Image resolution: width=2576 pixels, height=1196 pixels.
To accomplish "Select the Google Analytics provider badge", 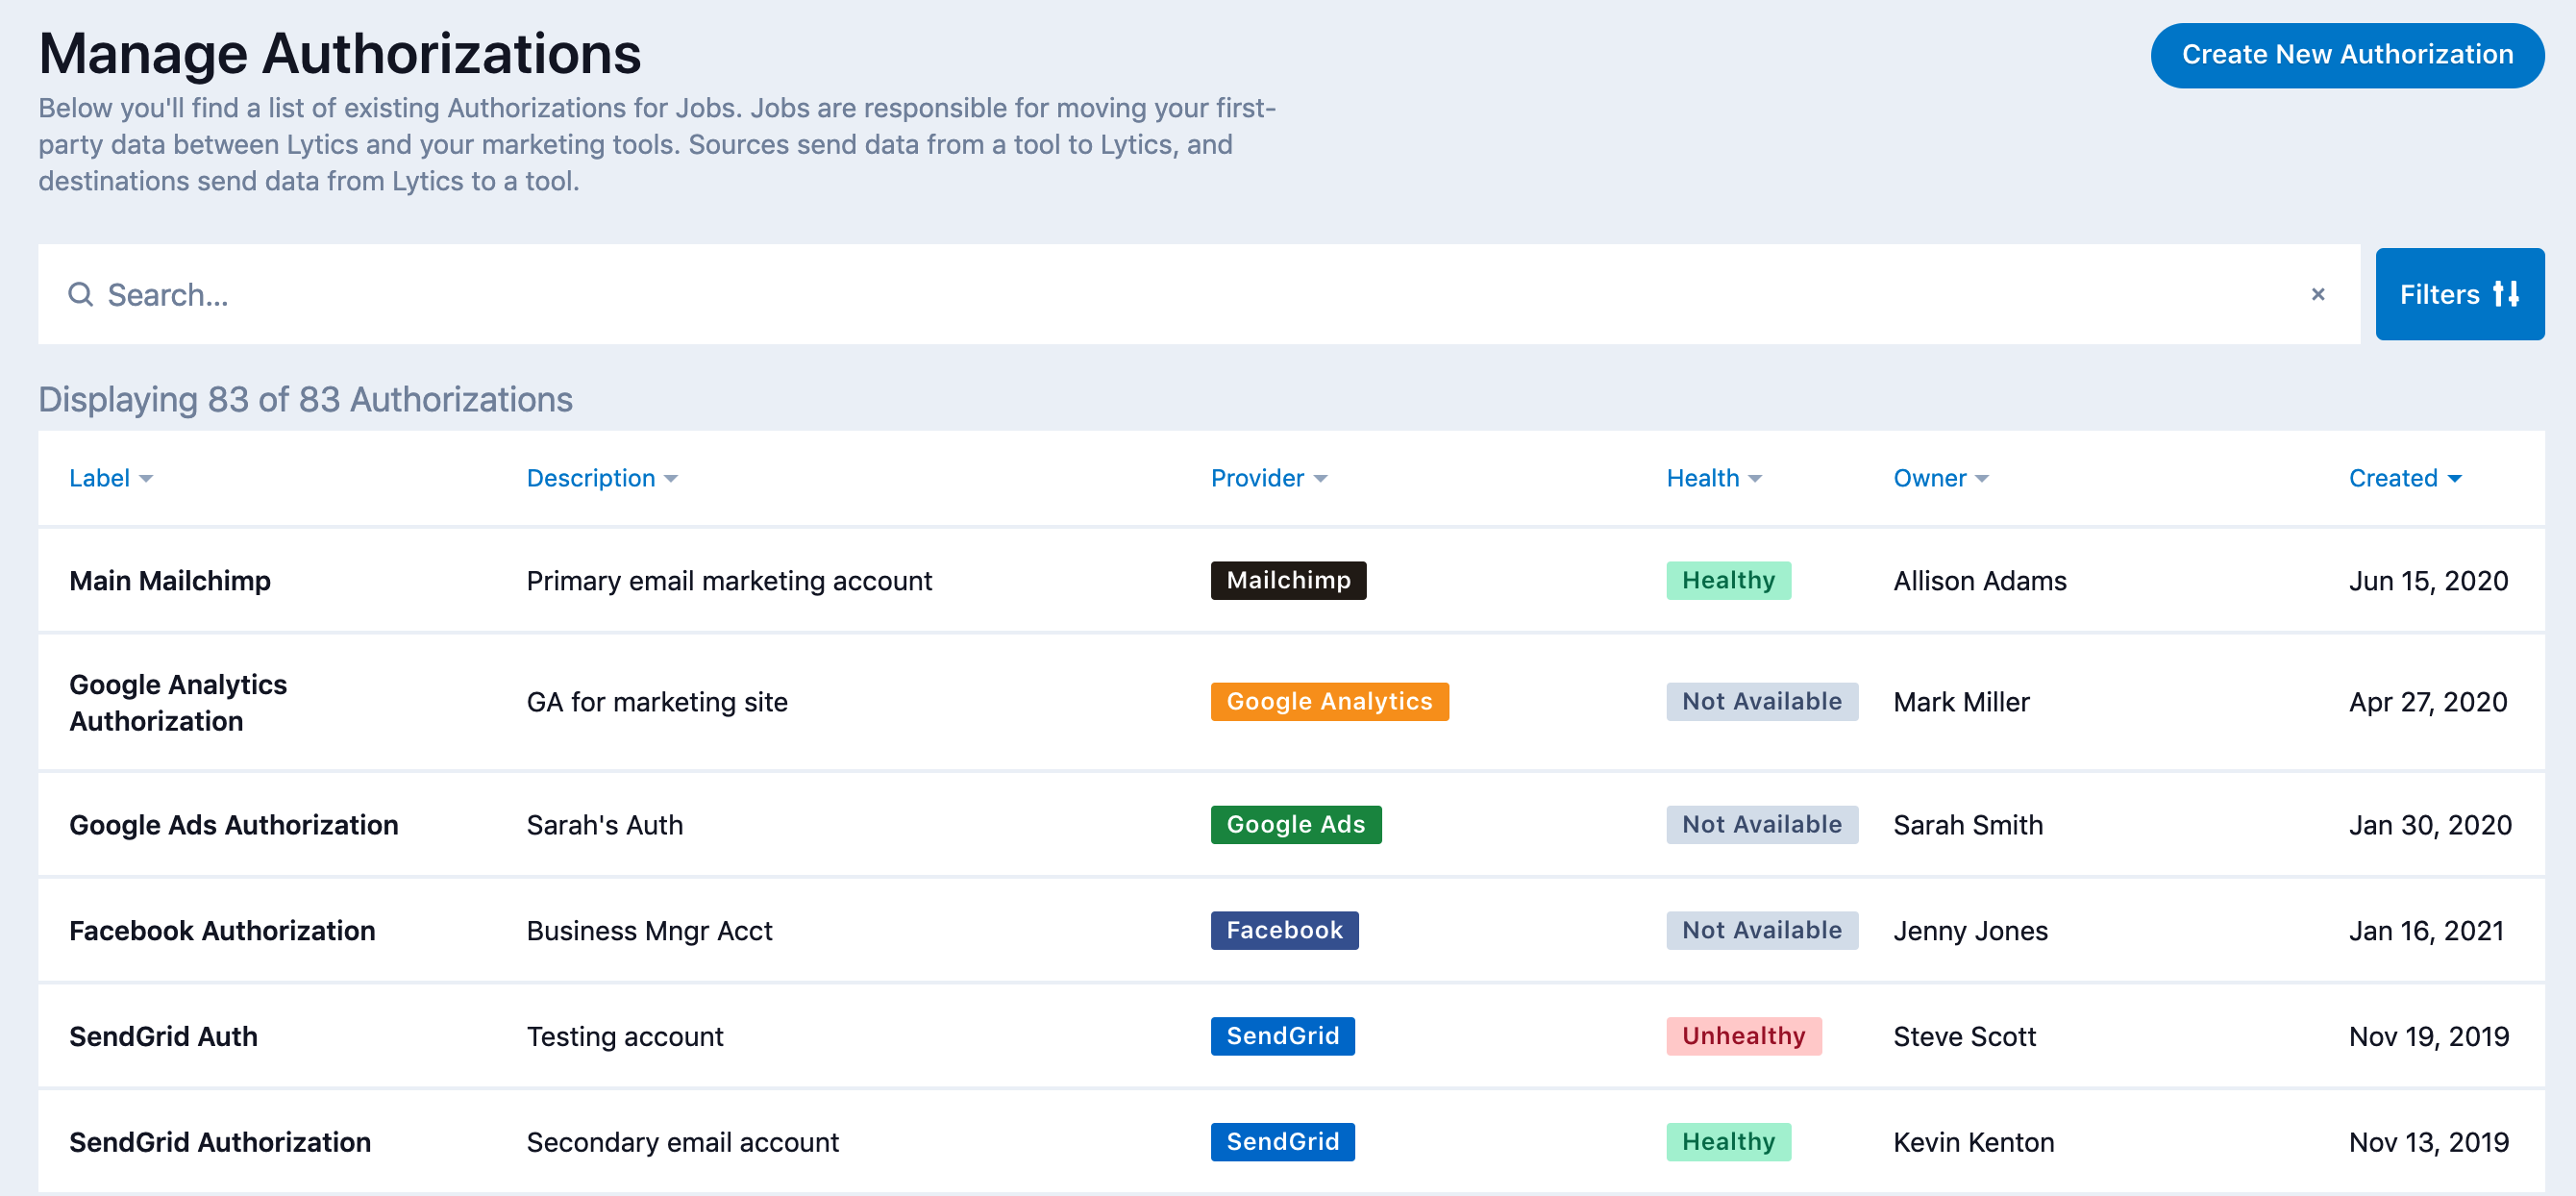I will click(1330, 701).
